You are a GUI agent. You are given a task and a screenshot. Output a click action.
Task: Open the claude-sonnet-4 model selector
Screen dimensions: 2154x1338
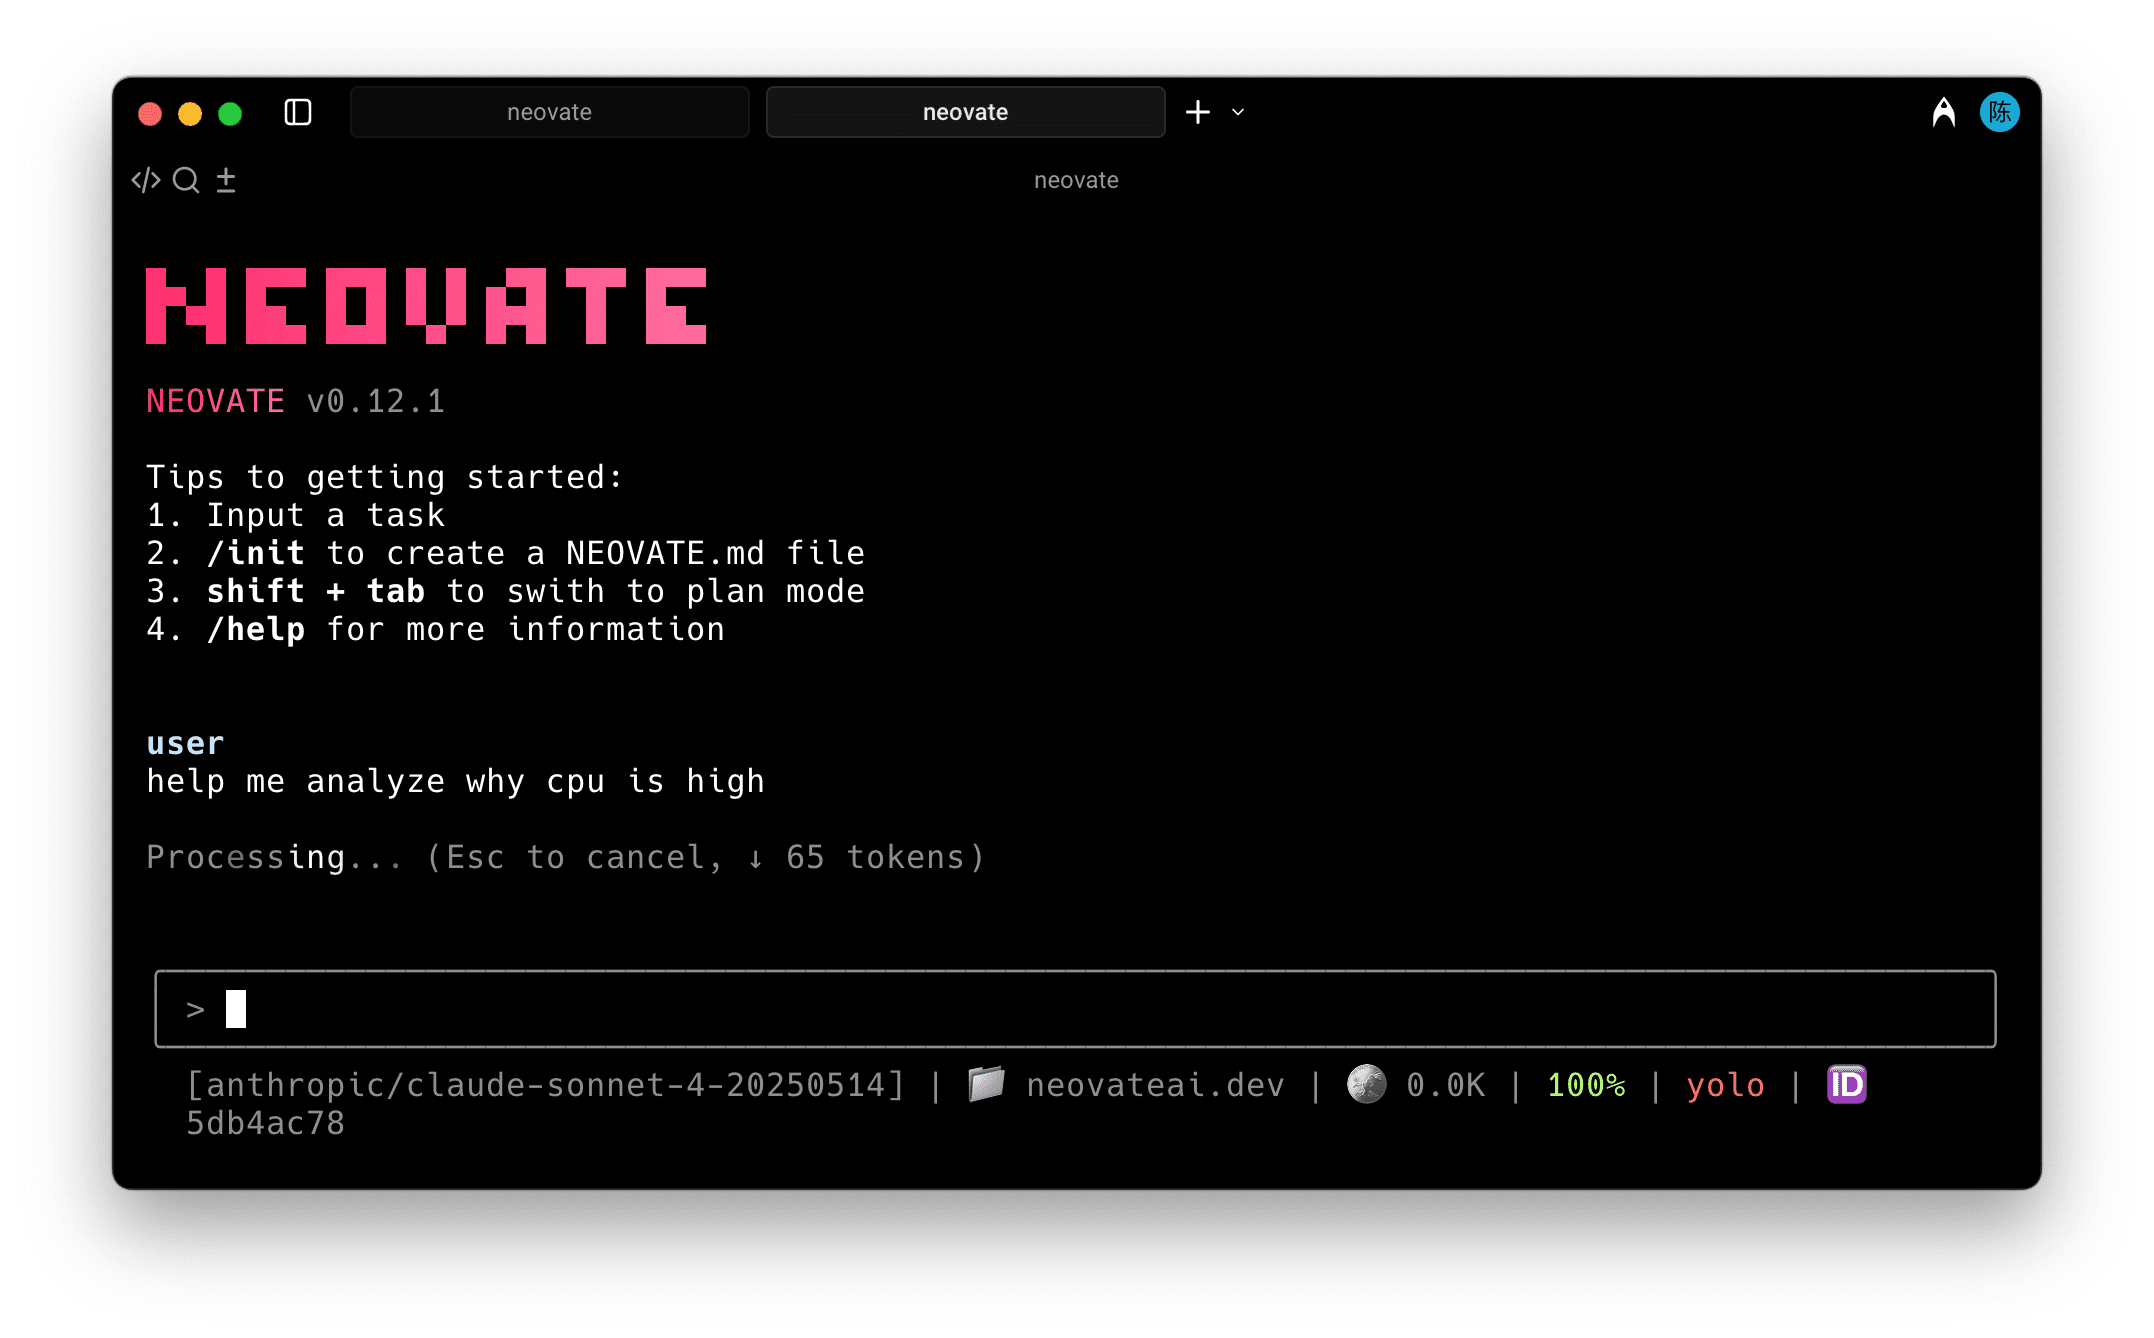pos(545,1084)
